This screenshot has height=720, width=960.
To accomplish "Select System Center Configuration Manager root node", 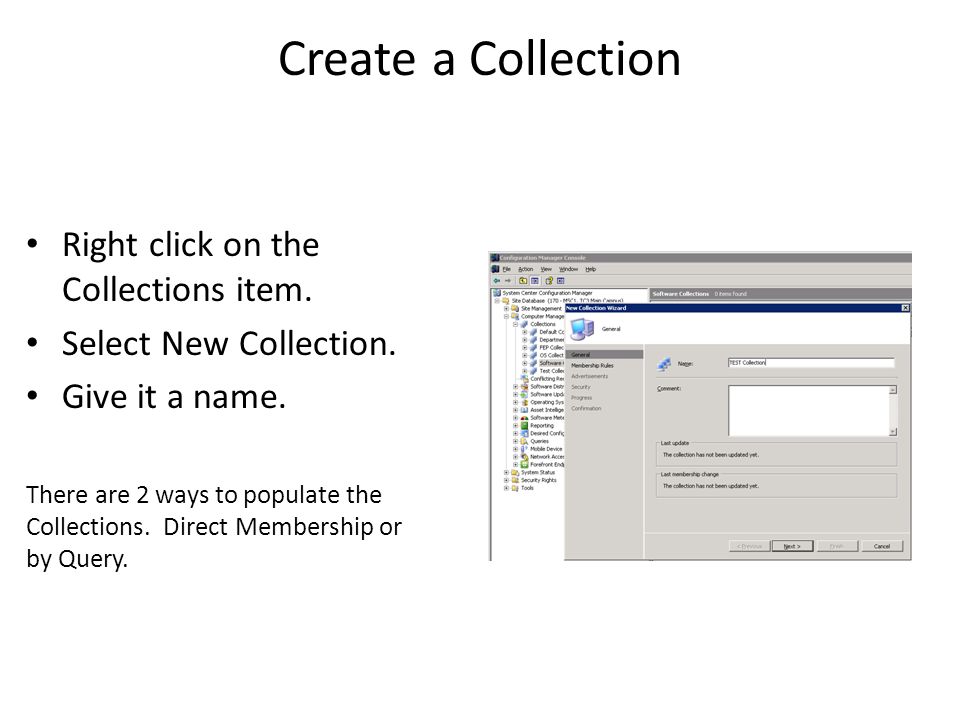I will point(547,293).
